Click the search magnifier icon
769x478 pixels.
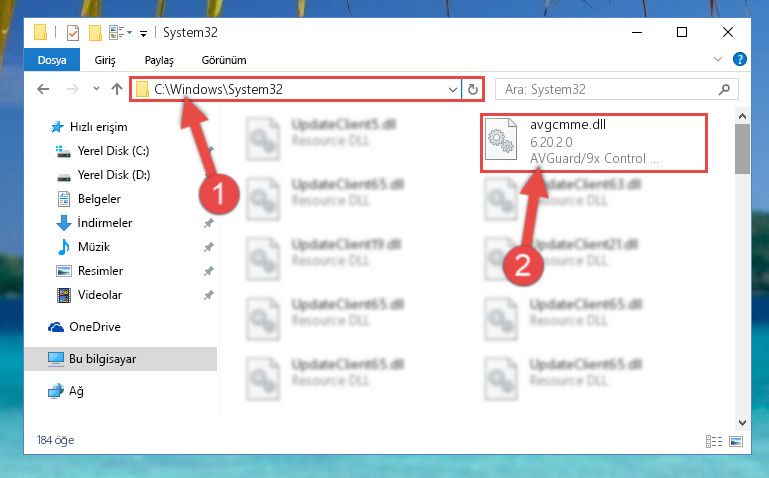pos(724,89)
